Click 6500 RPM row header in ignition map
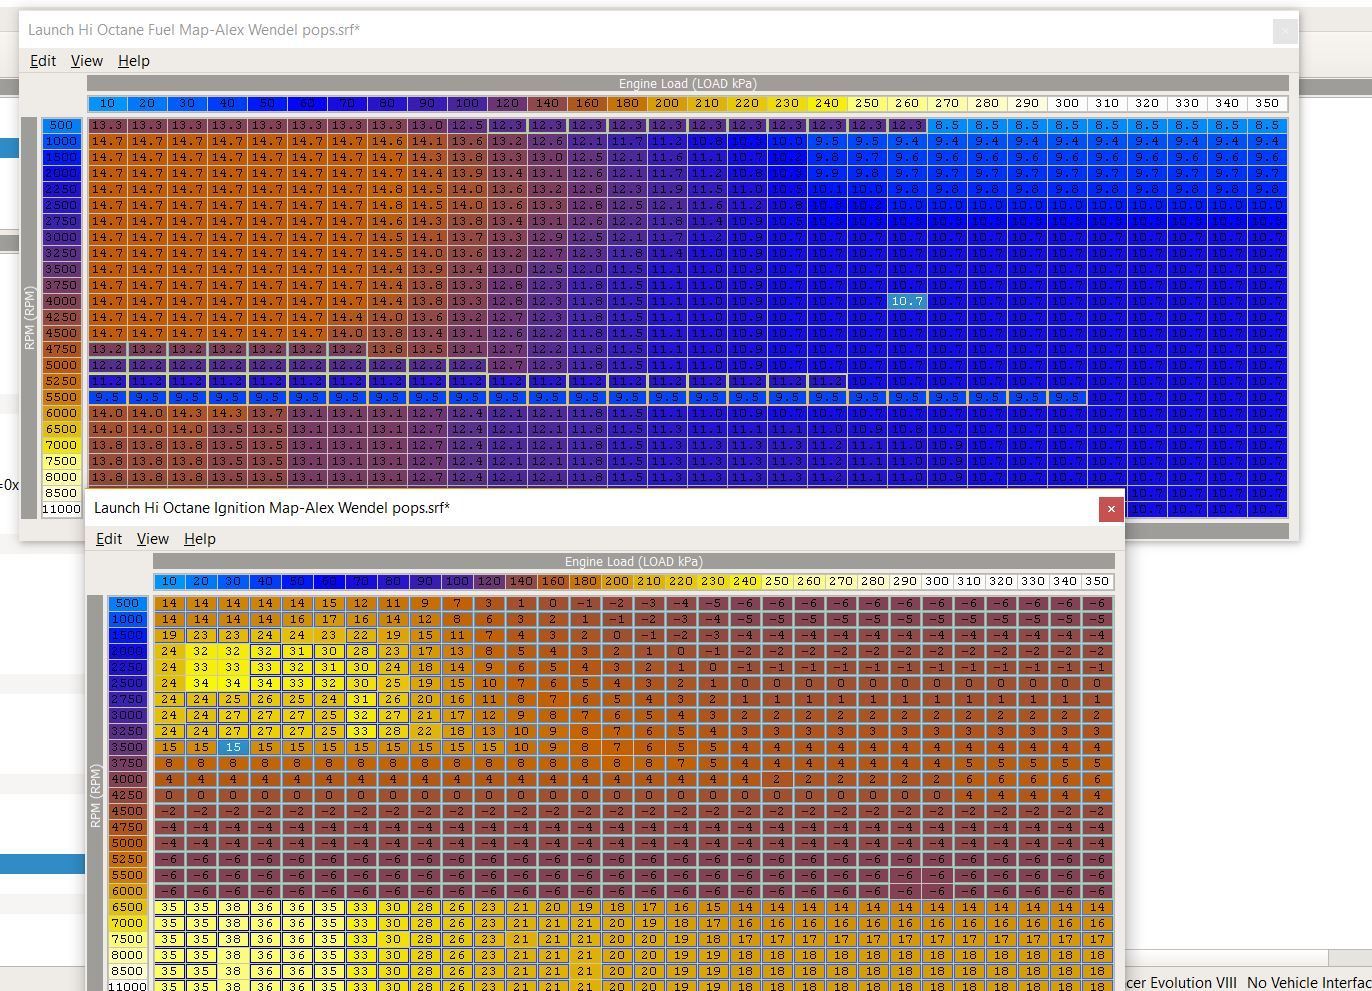1372x991 pixels. pos(127,907)
